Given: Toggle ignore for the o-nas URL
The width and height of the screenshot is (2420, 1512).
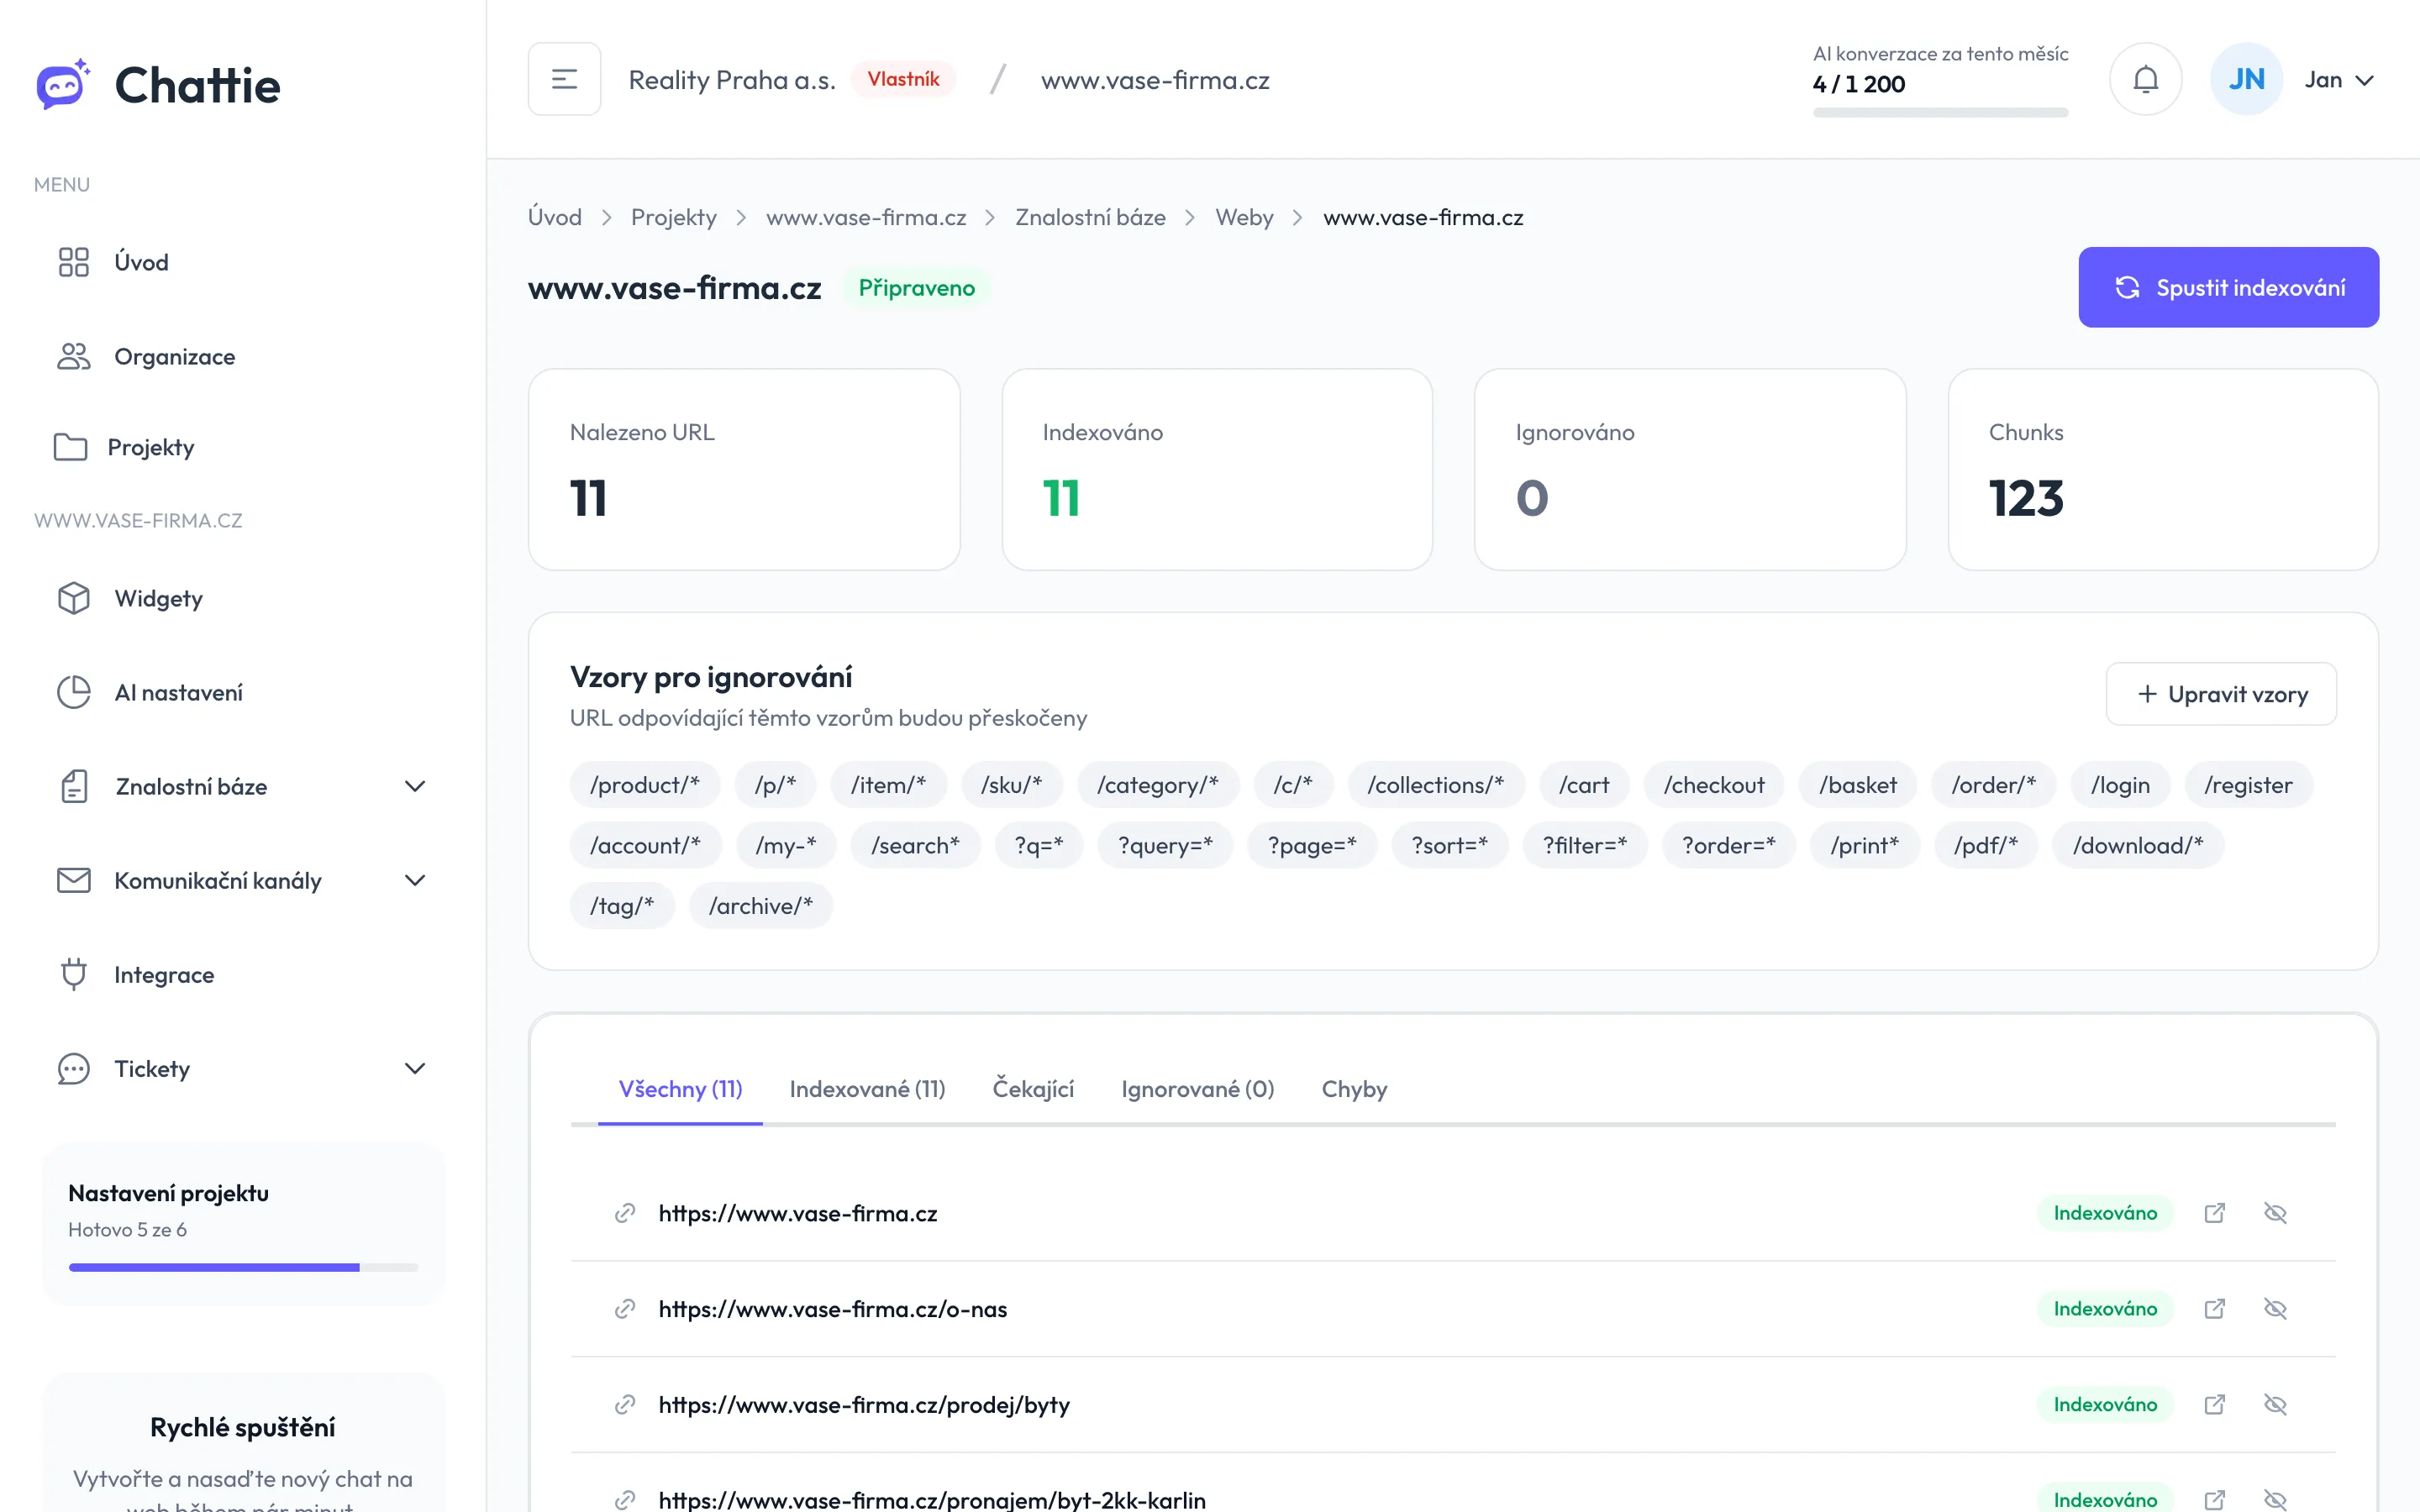Looking at the screenshot, I should coord(2275,1308).
